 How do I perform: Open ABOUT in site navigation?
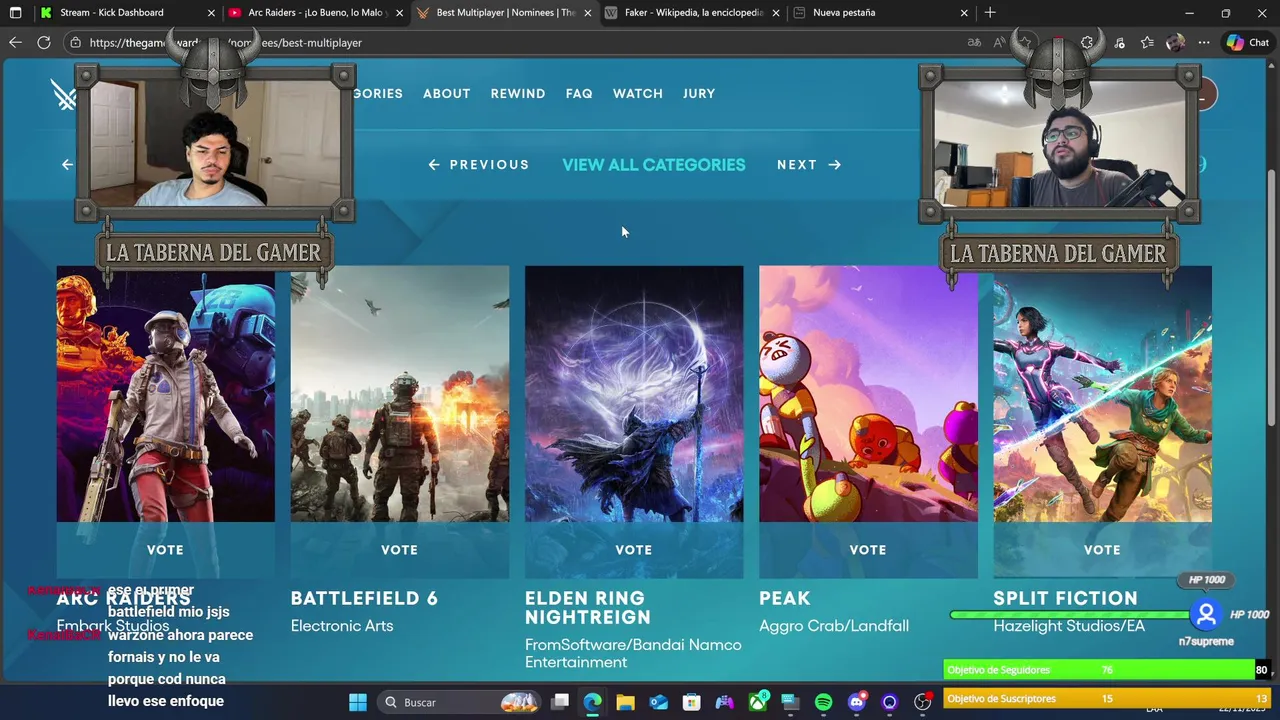[446, 93]
